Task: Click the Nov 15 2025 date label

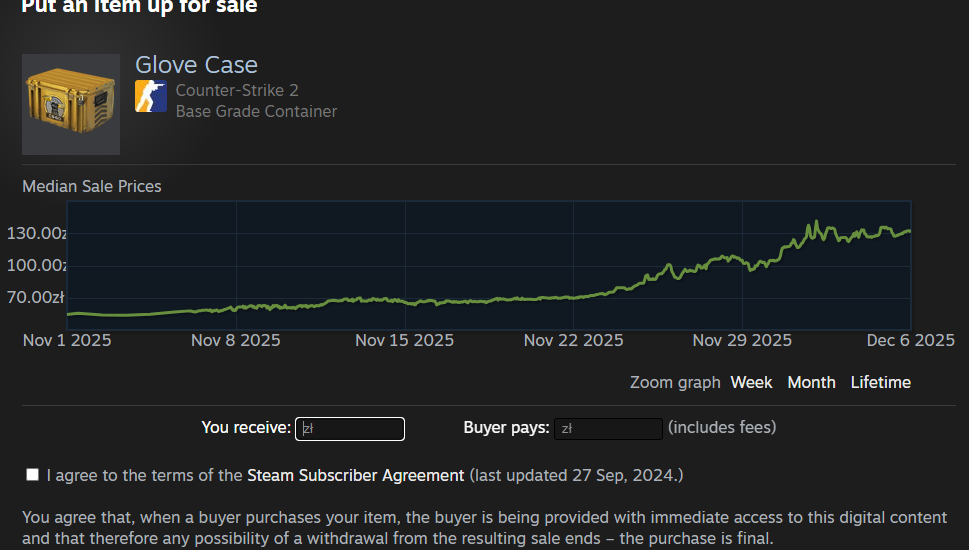Action: pos(404,340)
